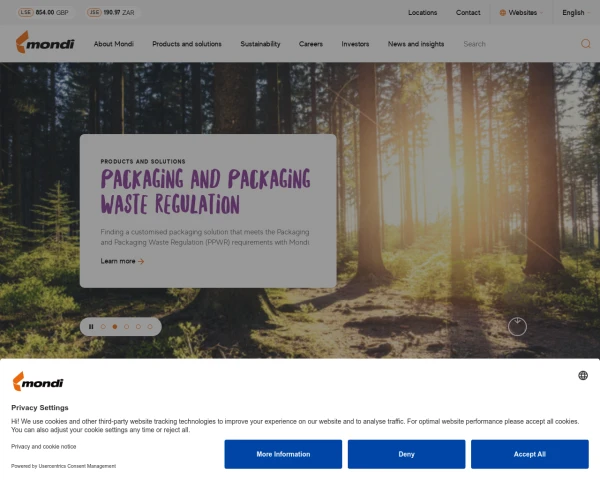
Task: Open the language globe icon in privacy banner
Action: (583, 375)
